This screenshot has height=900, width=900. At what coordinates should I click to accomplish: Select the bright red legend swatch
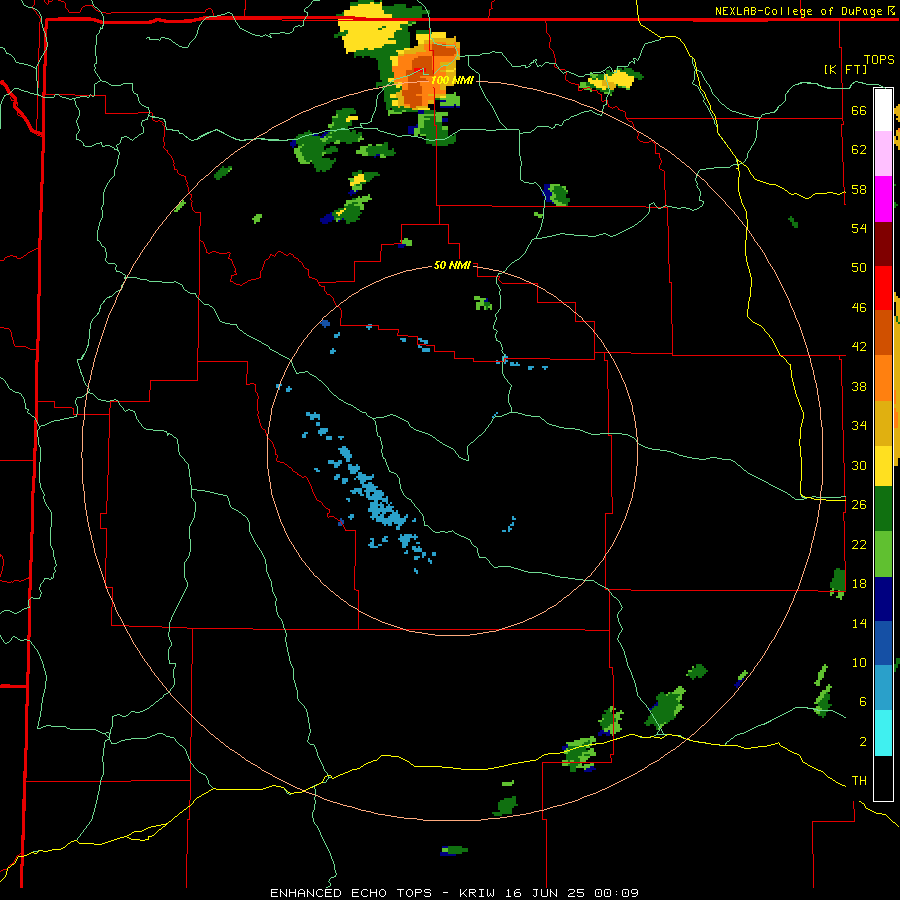883,288
